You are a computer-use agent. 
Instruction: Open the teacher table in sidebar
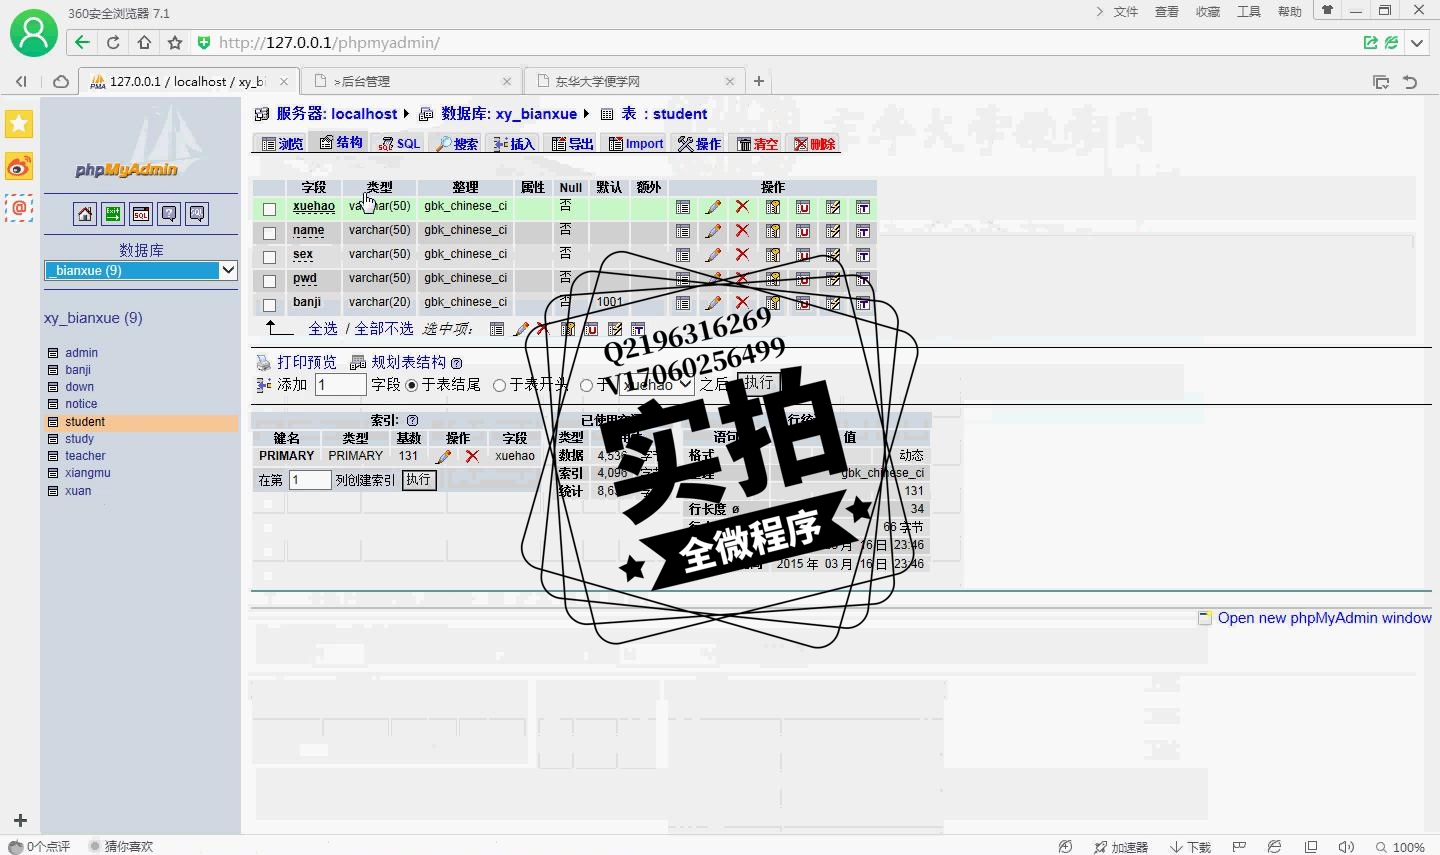(x=85, y=456)
